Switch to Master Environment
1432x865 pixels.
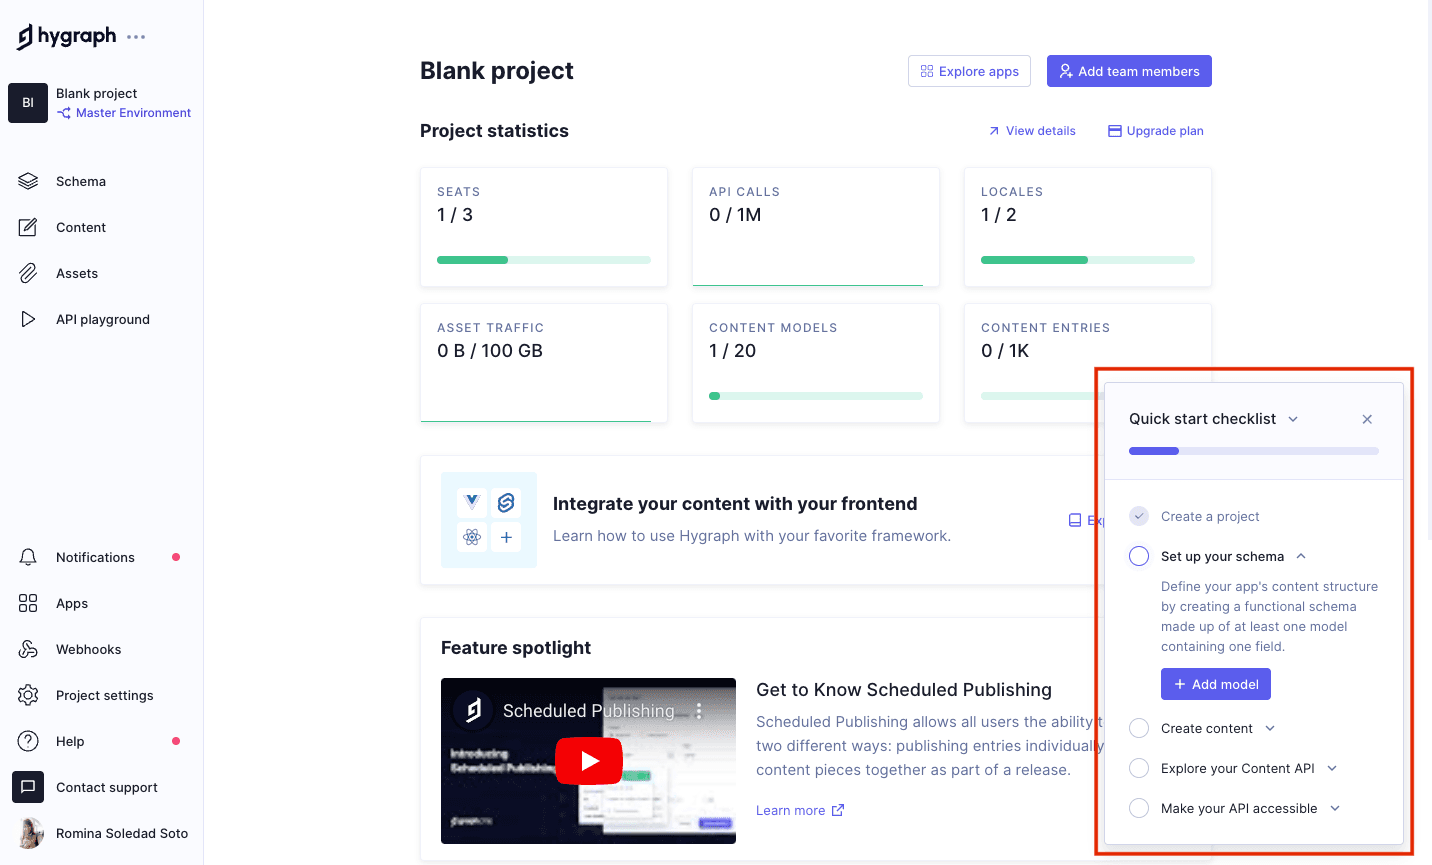pyautogui.click(x=131, y=112)
